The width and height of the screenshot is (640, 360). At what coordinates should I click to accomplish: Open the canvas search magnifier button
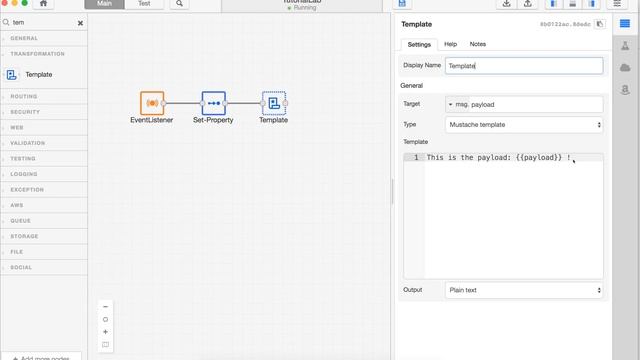(179, 4)
